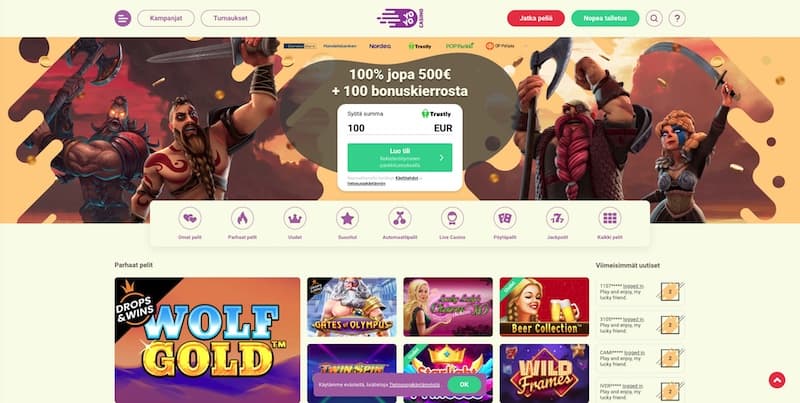Screen dimensions: 800x403
Task: Click the Nopea talletus green button
Action: pos(605,18)
